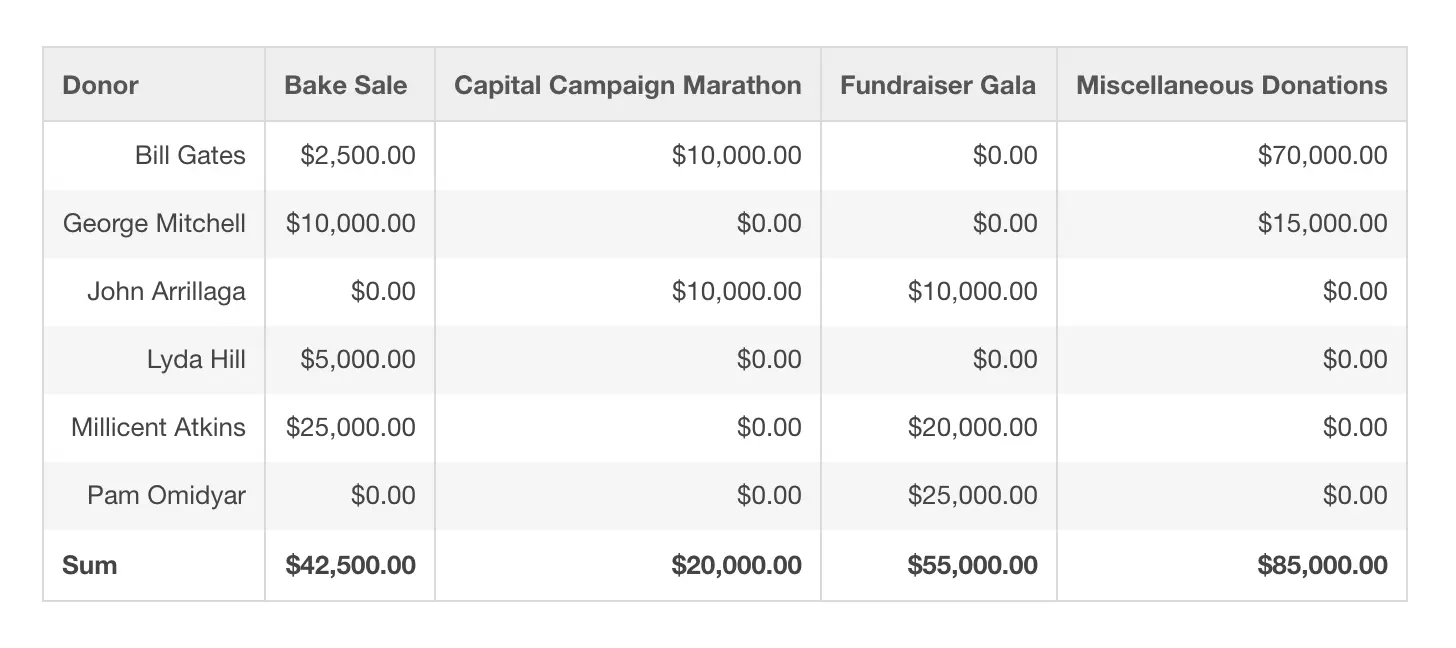Select the George Mitchell row label
Viewport: 1456px width, 648px height.
(154, 223)
